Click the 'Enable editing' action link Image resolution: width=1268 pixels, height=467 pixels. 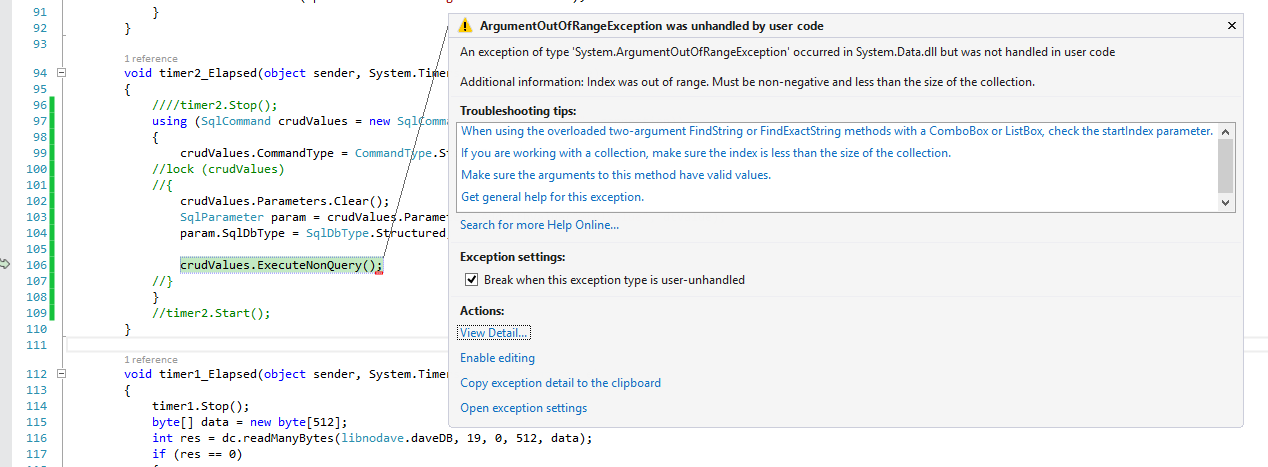(497, 358)
